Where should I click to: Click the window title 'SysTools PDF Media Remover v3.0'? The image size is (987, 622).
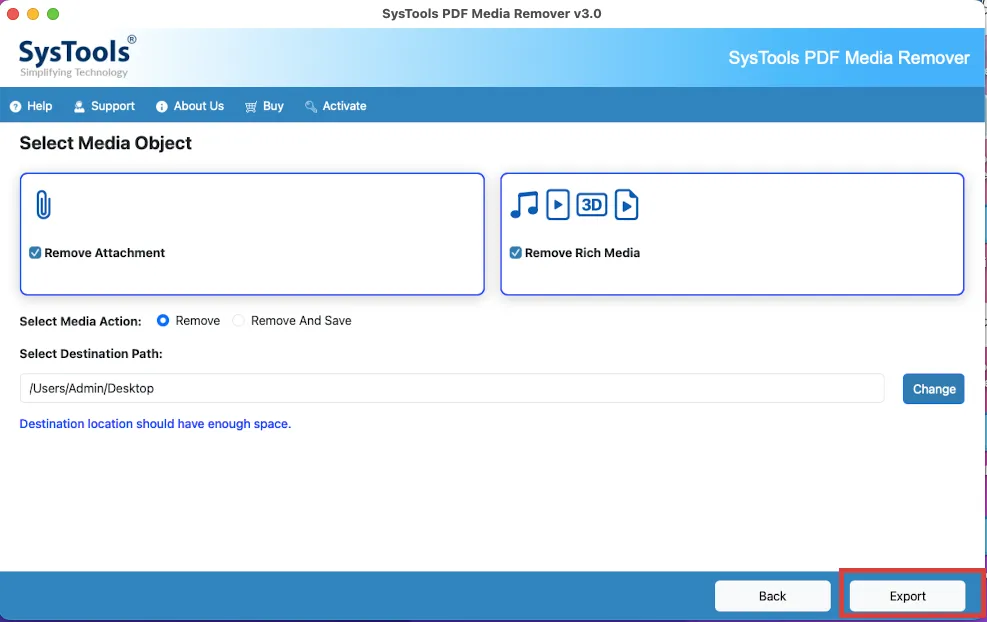(492, 13)
